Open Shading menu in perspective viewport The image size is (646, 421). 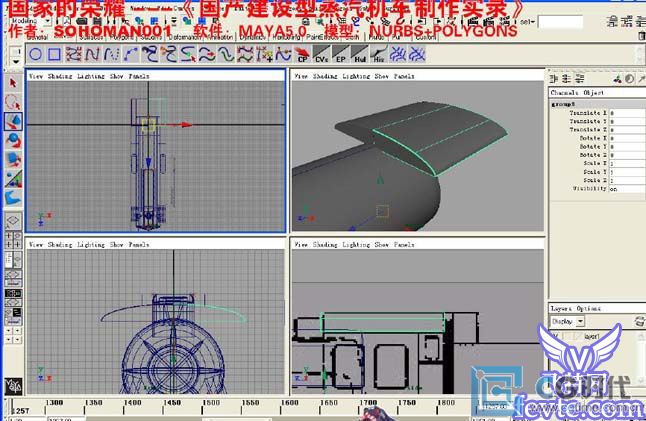(x=324, y=76)
